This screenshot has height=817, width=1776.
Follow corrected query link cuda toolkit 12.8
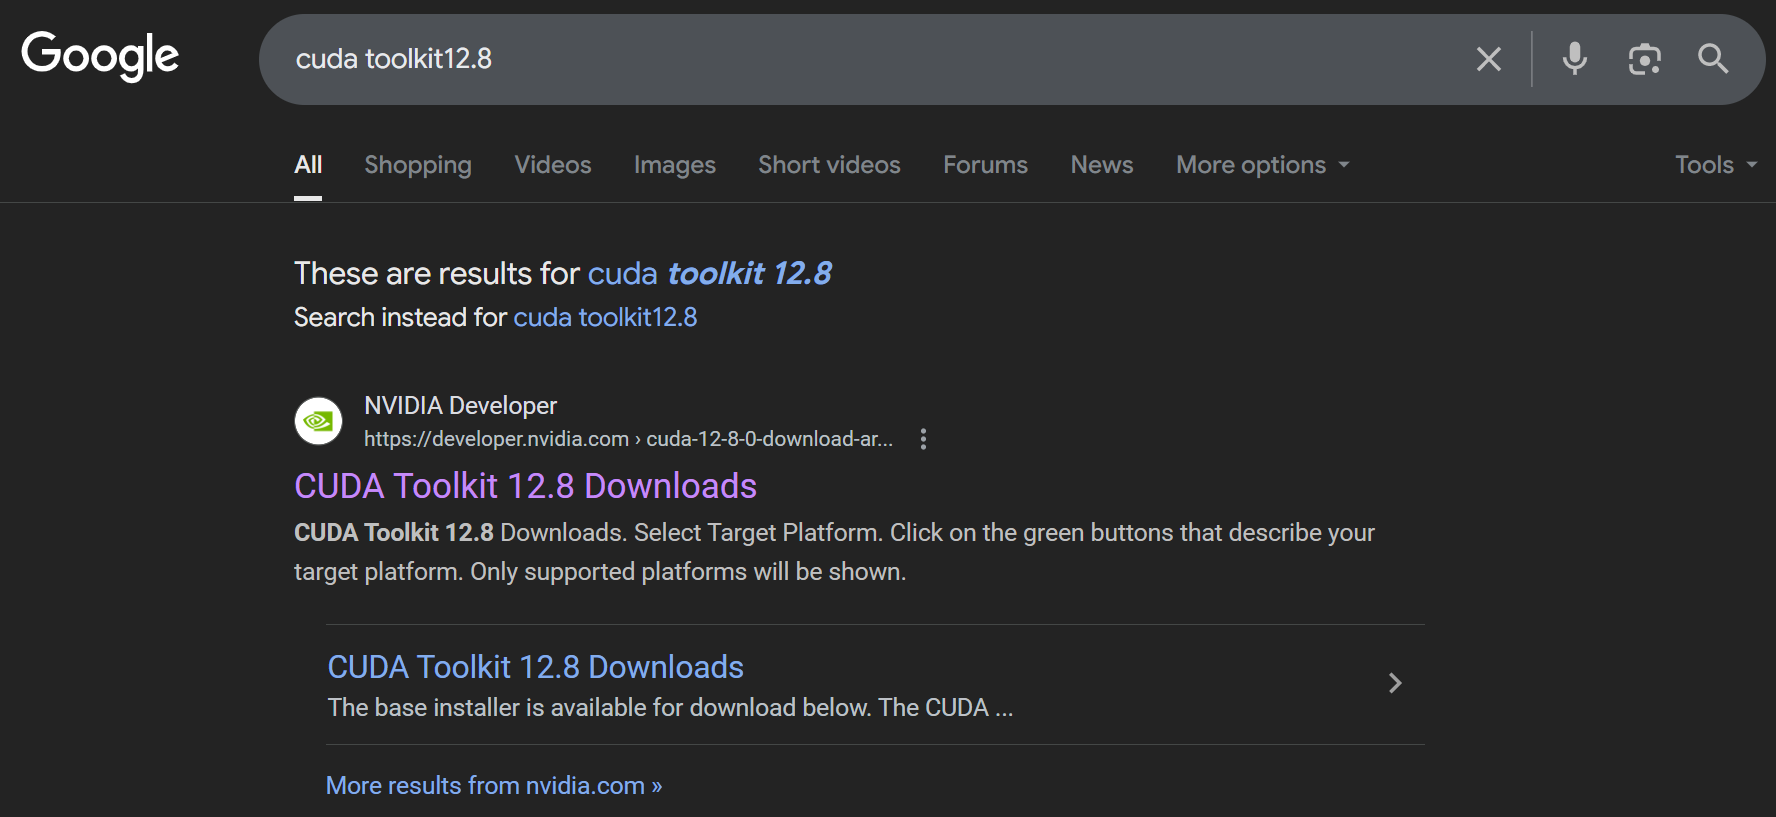tap(709, 273)
